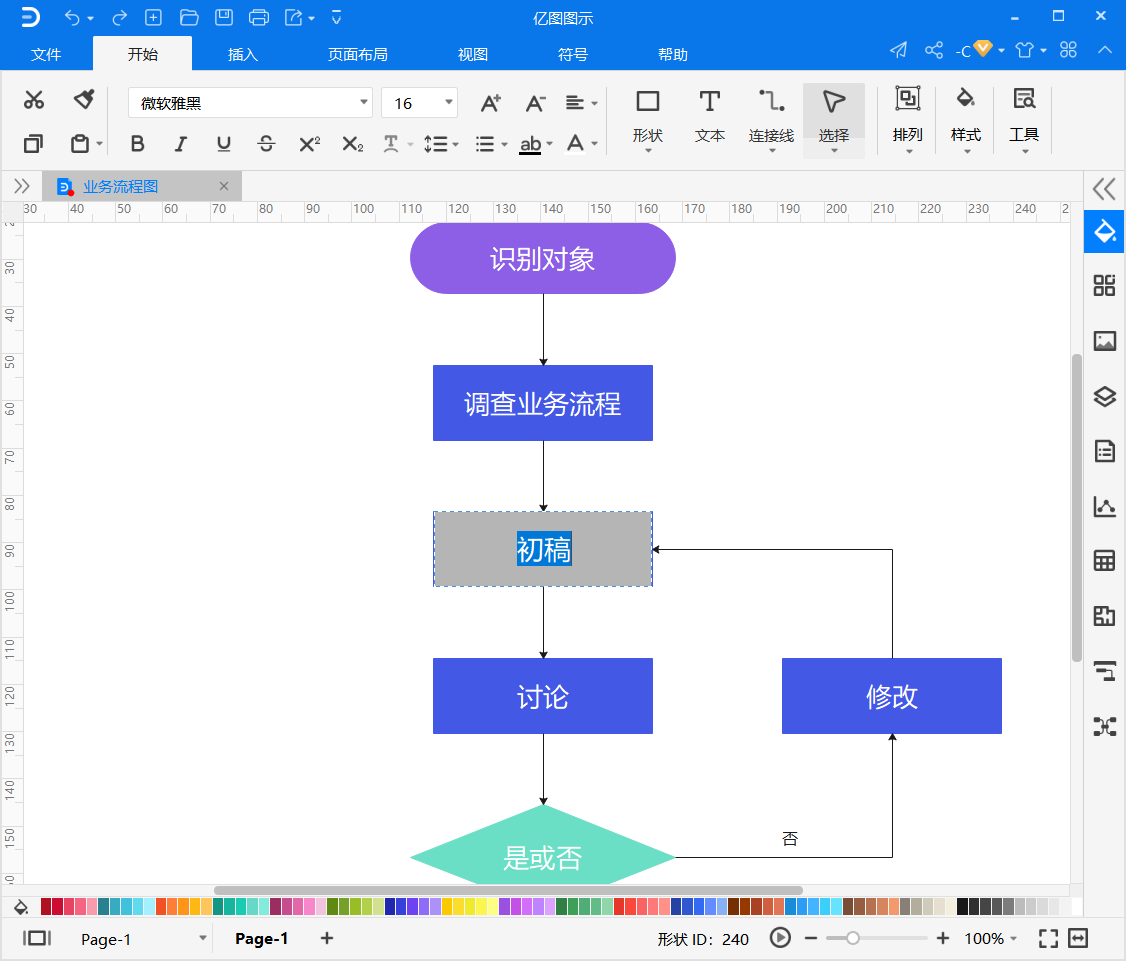Open the image panel in right sidebar
This screenshot has height=961, width=1126.
tap(1104, 340)
